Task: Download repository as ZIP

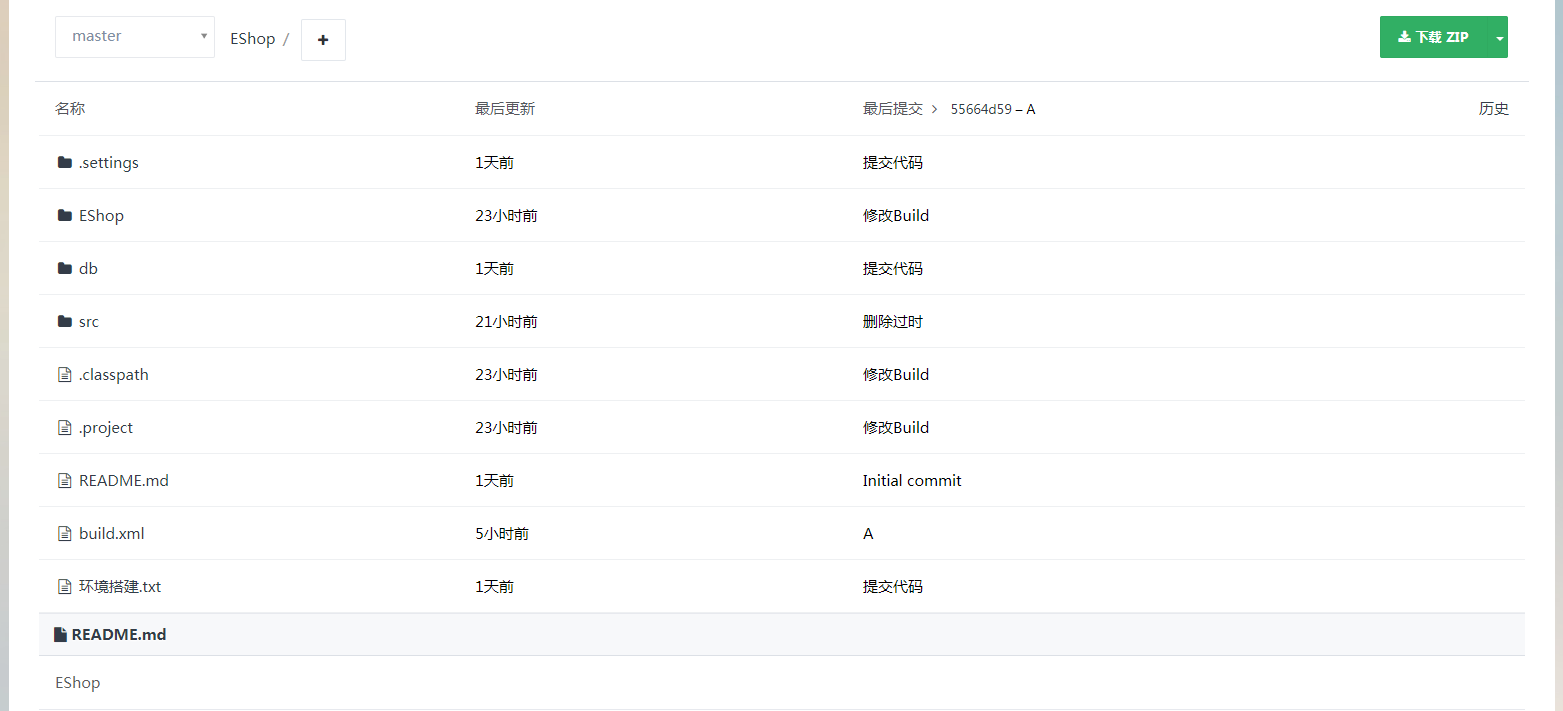Action: coord(1434,37)
